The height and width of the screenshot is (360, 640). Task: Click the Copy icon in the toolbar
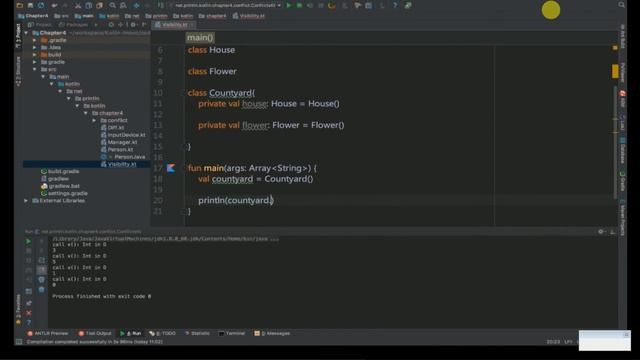(88, 5)
